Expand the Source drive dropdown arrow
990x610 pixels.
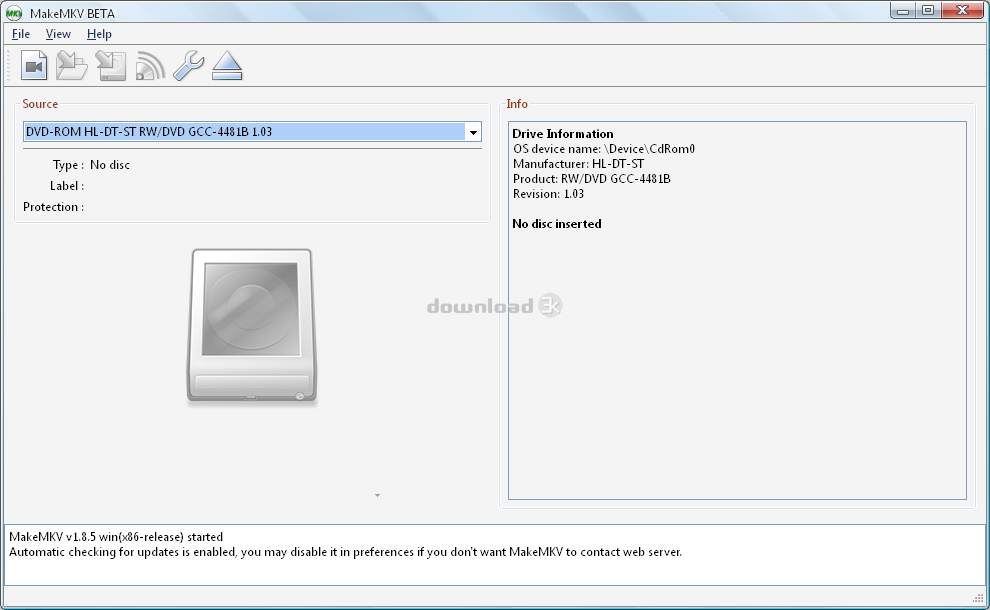(473, 132)
